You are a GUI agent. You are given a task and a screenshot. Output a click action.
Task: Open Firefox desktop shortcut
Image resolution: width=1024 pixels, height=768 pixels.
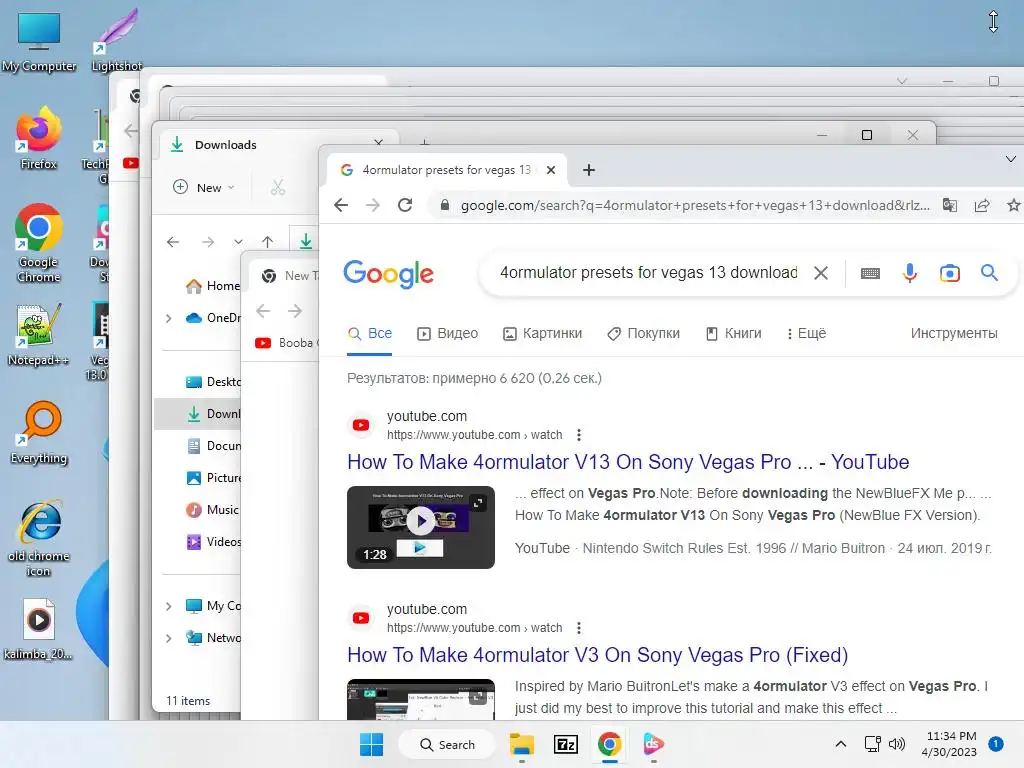(x=39, y=138)
